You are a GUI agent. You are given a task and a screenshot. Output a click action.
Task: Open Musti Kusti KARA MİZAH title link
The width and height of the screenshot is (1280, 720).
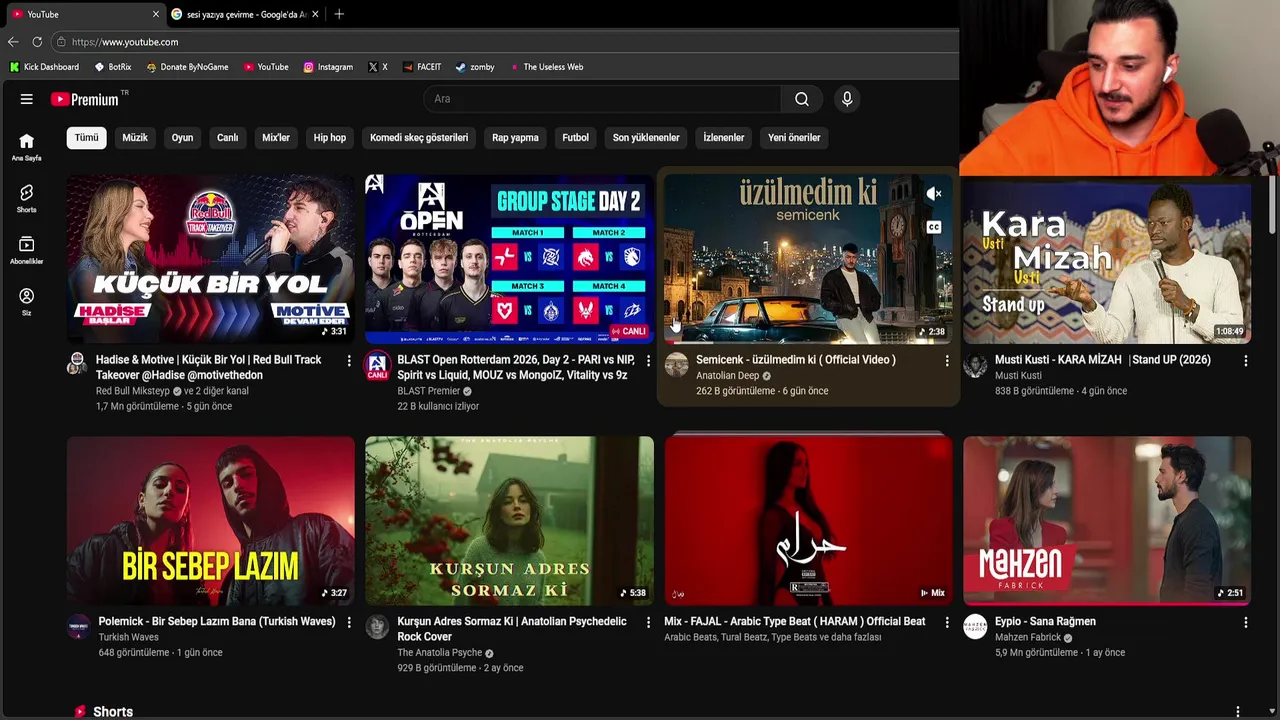1103,360
